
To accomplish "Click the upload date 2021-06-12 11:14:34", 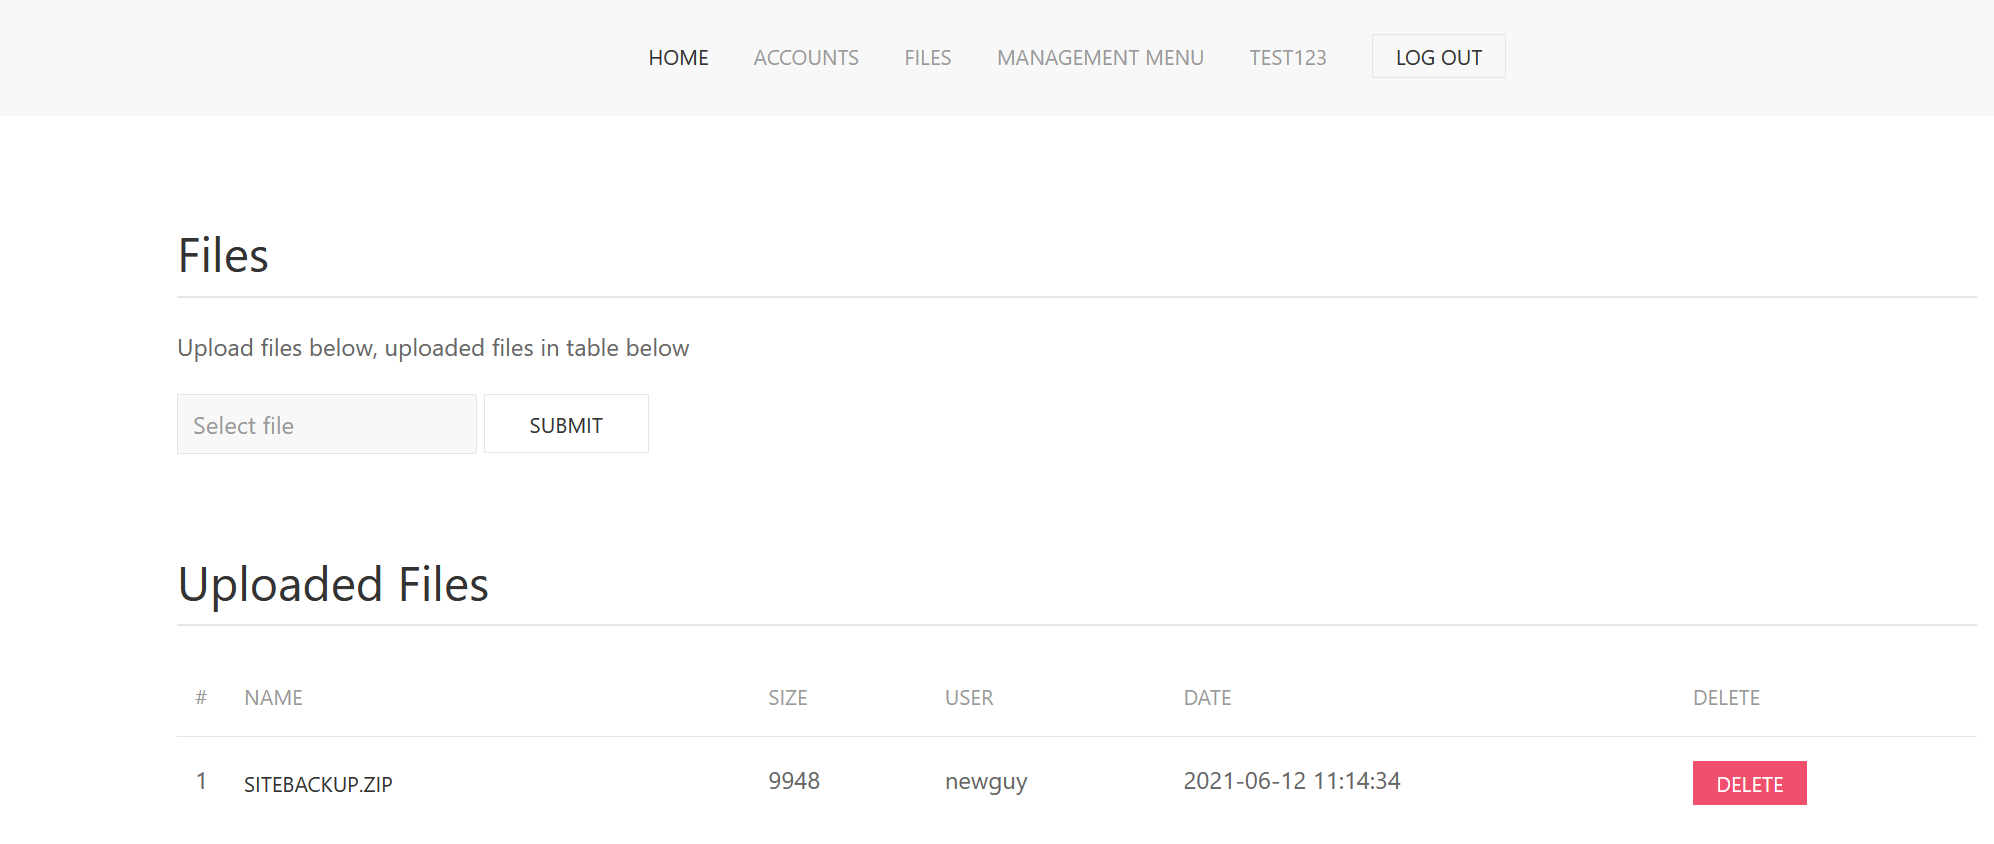I will (x=1292, y=781).
